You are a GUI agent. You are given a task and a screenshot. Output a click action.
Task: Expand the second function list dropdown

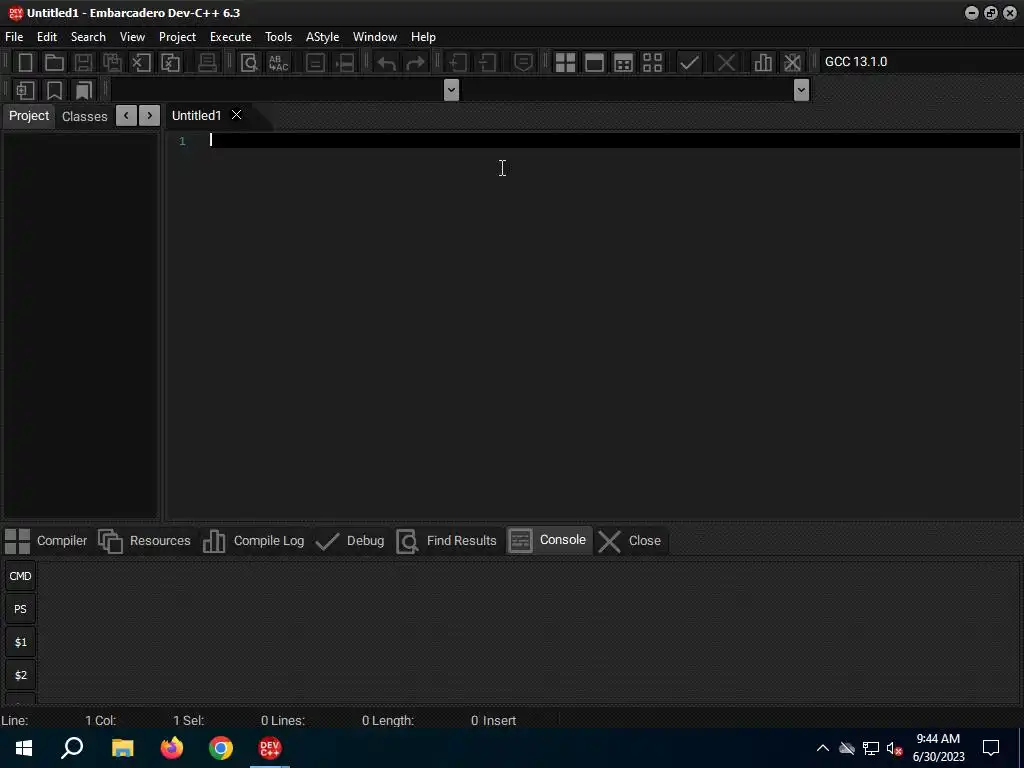(x=801, y=89)
